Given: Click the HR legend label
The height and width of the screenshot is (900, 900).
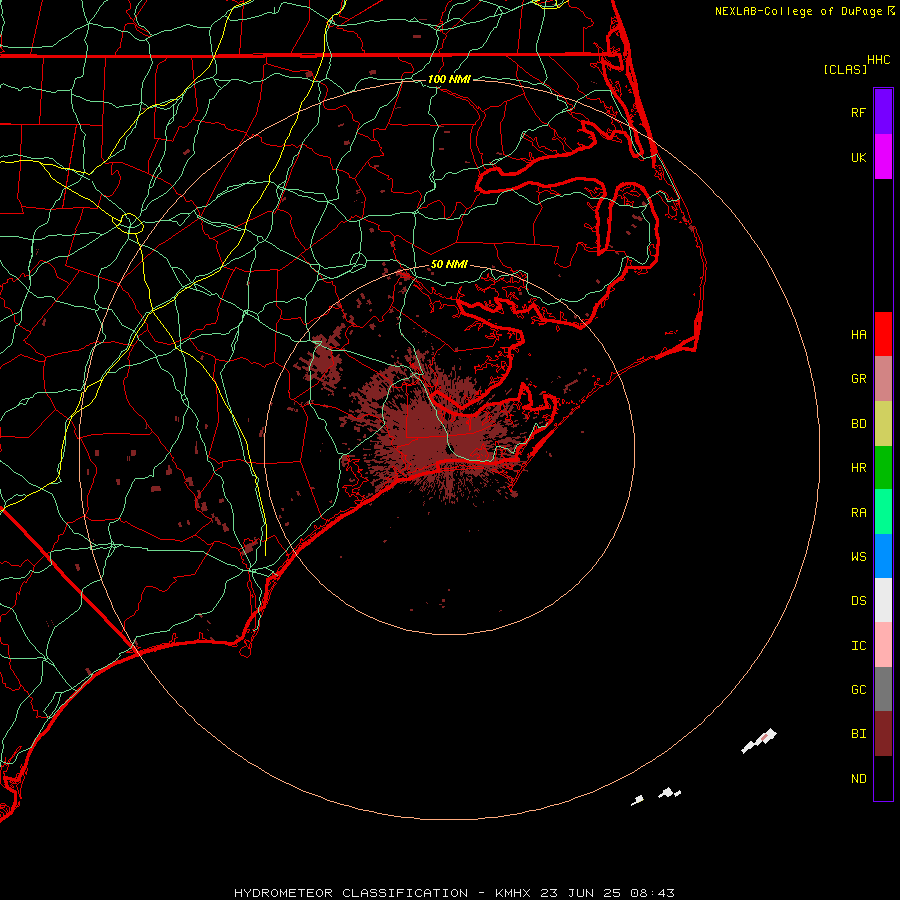Looking at the screenshot, I should coord(858,468).
